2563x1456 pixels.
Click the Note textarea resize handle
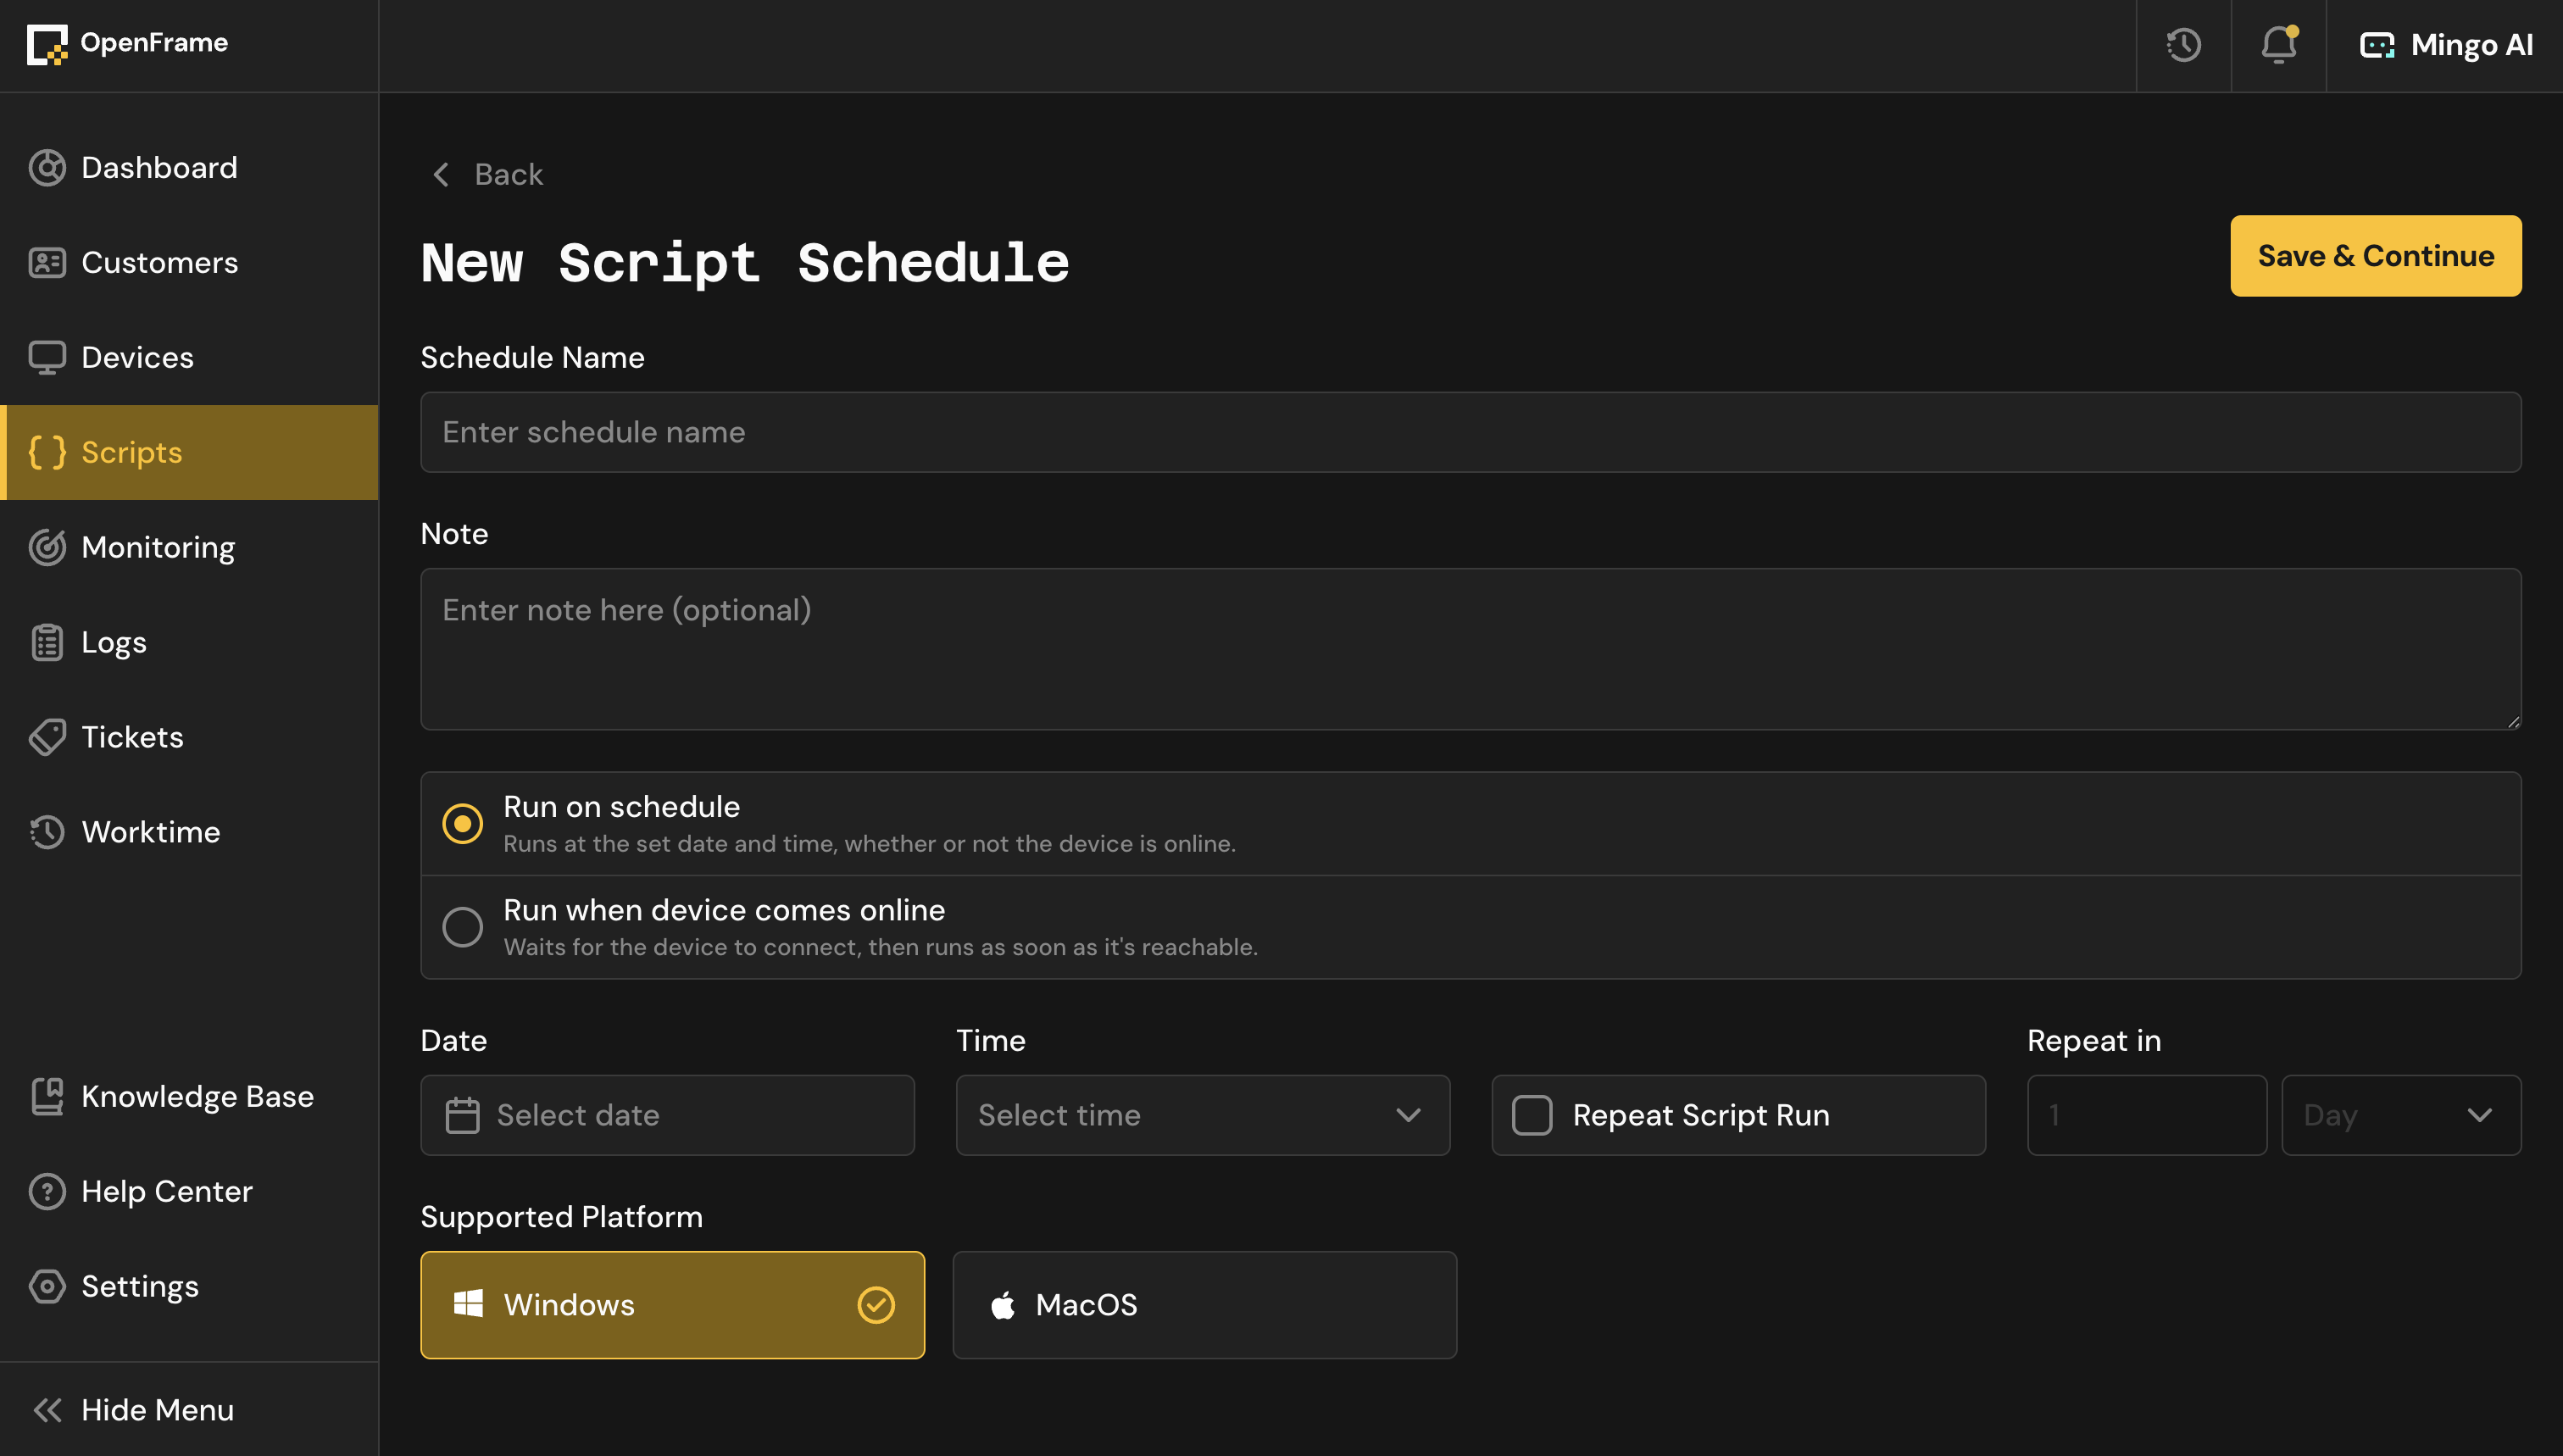click(x=2512, y=721)
